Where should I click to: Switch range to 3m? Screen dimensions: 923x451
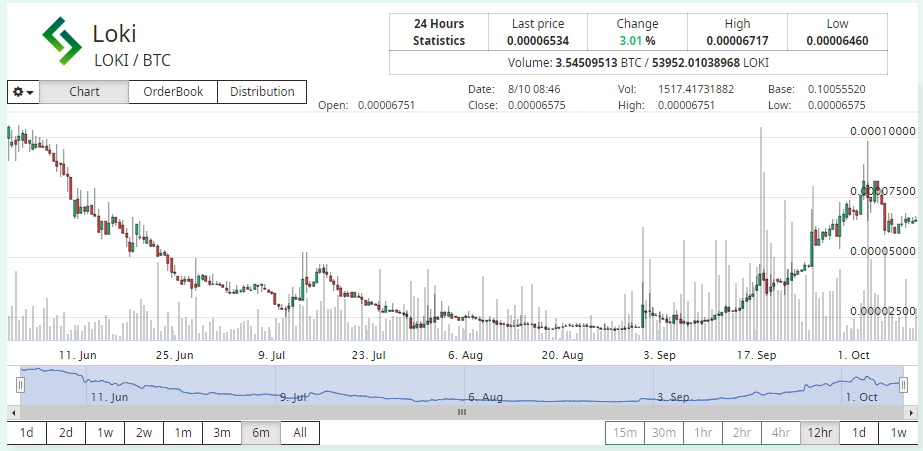pyautogui.click(x=222, y=433)
